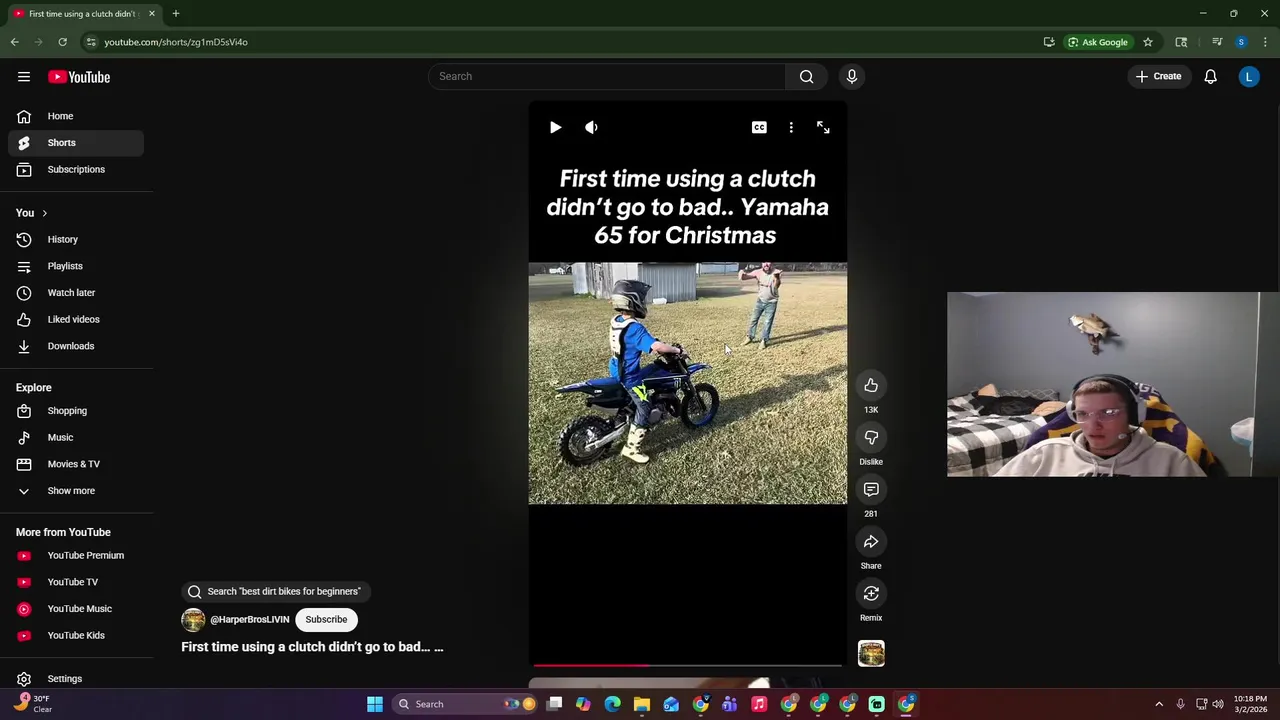Bookmark this page with the star
Image resolution: width=1280 pixels, height=720 pixels.
pos(1148,42)
